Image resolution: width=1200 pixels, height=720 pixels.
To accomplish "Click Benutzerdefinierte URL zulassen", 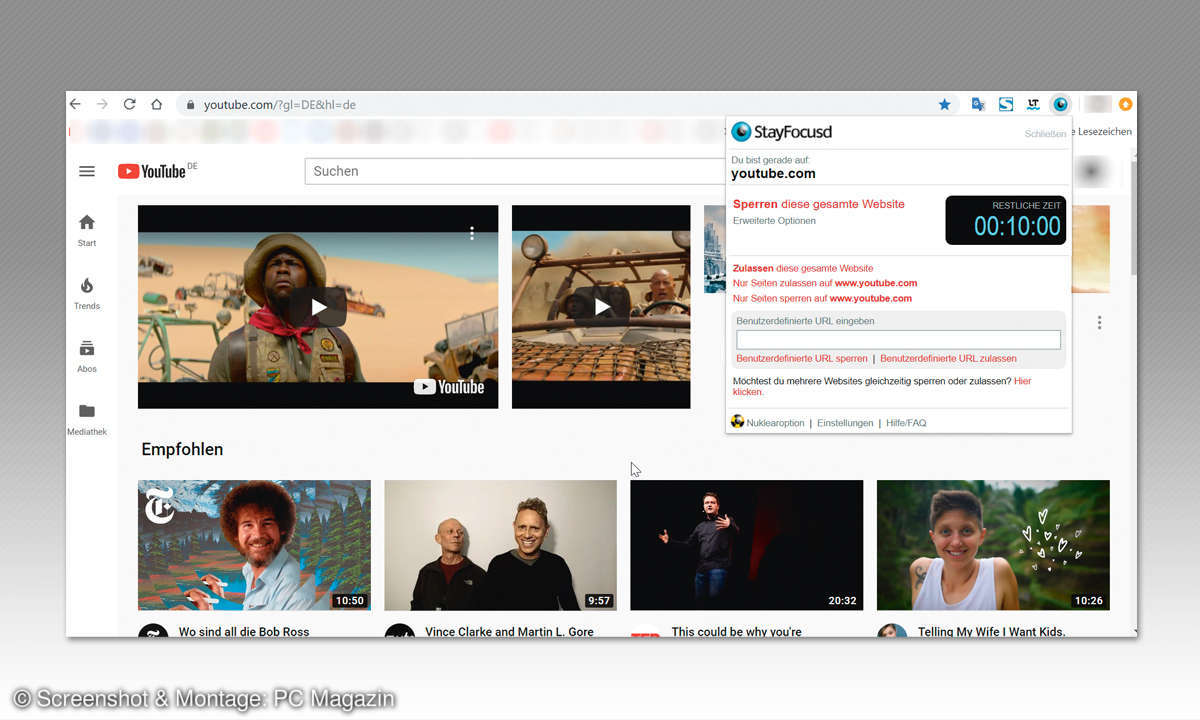I will point(948,358).
